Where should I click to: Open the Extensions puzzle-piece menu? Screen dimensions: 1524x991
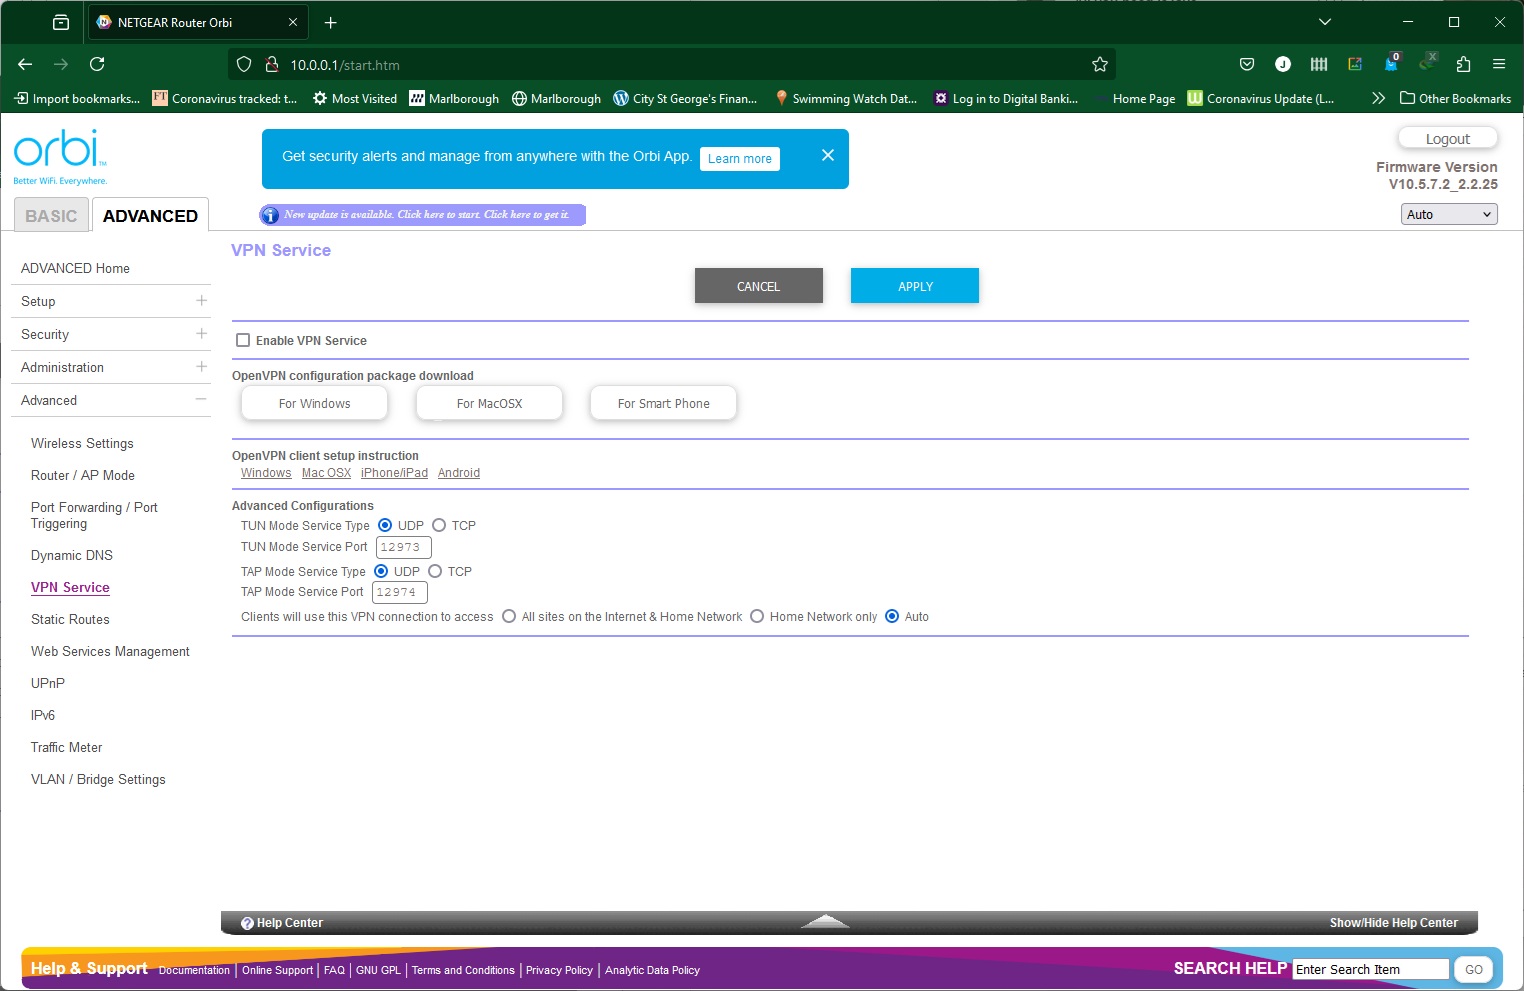coord(1463,64)
